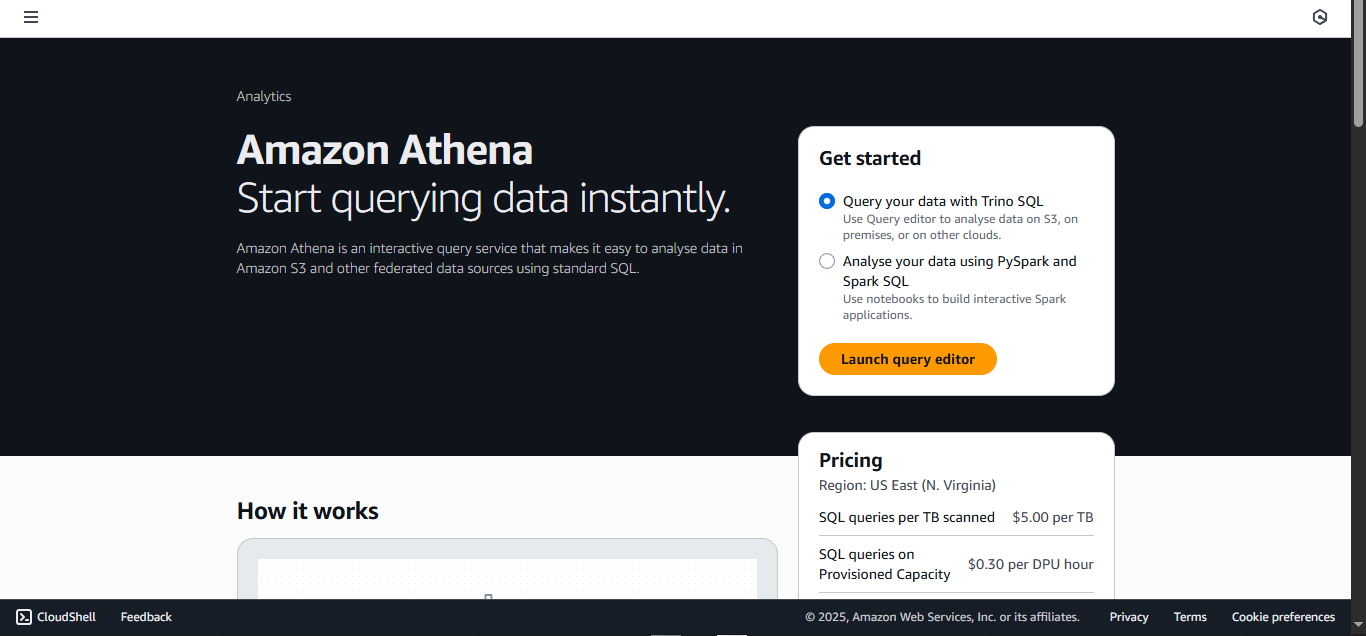The width and height of the screenshot is (1366, 636).
Task: Open the Terms link
Action: tap(1190, 617)
